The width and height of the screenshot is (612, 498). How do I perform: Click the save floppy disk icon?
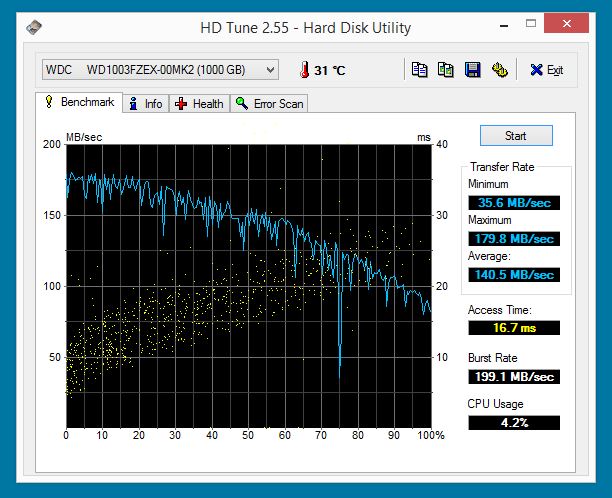(472, 69)
